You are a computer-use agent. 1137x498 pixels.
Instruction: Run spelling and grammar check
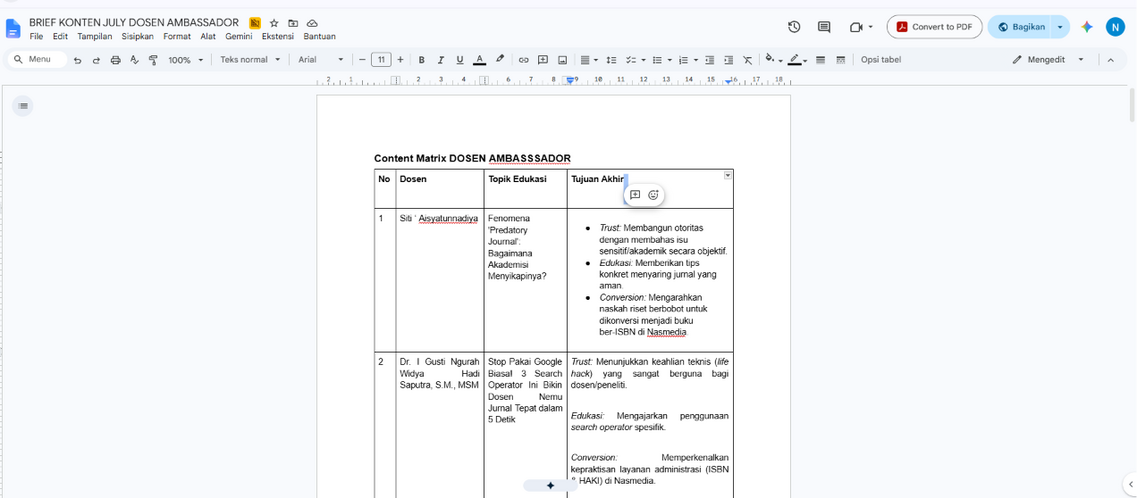tap(134, 60)
